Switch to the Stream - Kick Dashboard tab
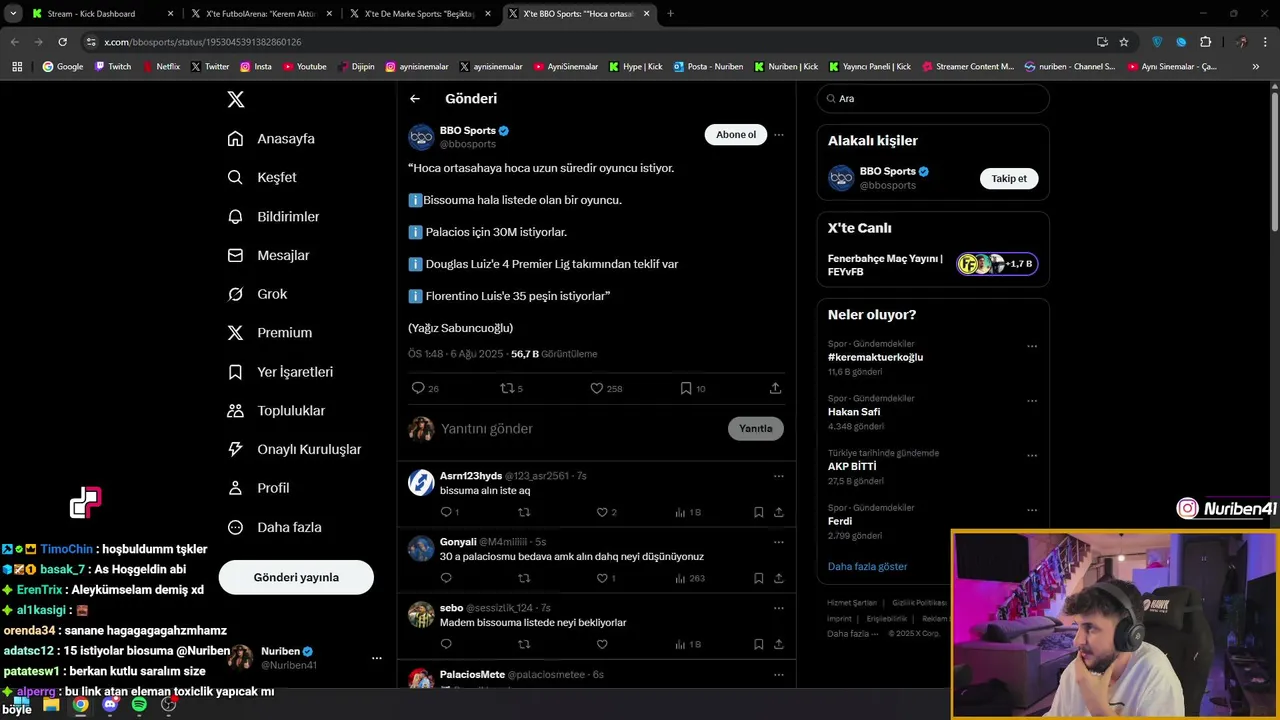 (x=102, y=14)
